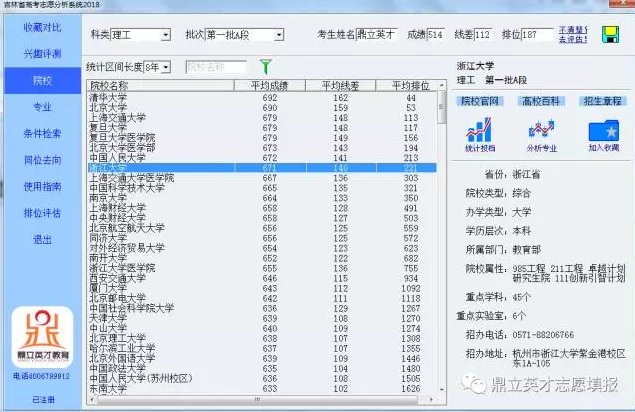The width and height of the screenshot is (635, 412).
Task: Click the 院校官网 button
Action: (x=480, y=101)
